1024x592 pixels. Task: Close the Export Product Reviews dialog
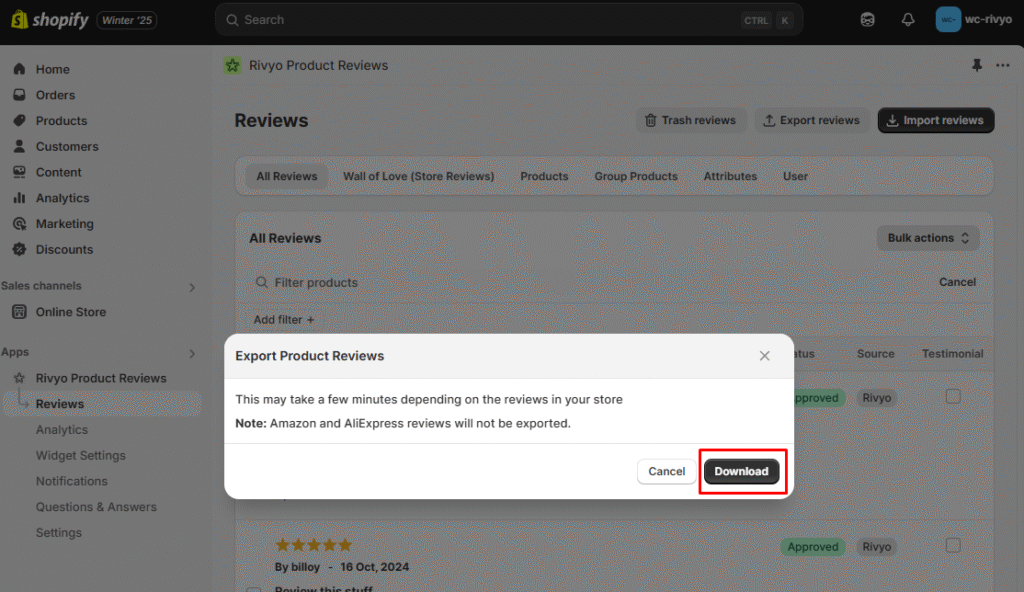(x=765, y=356)
